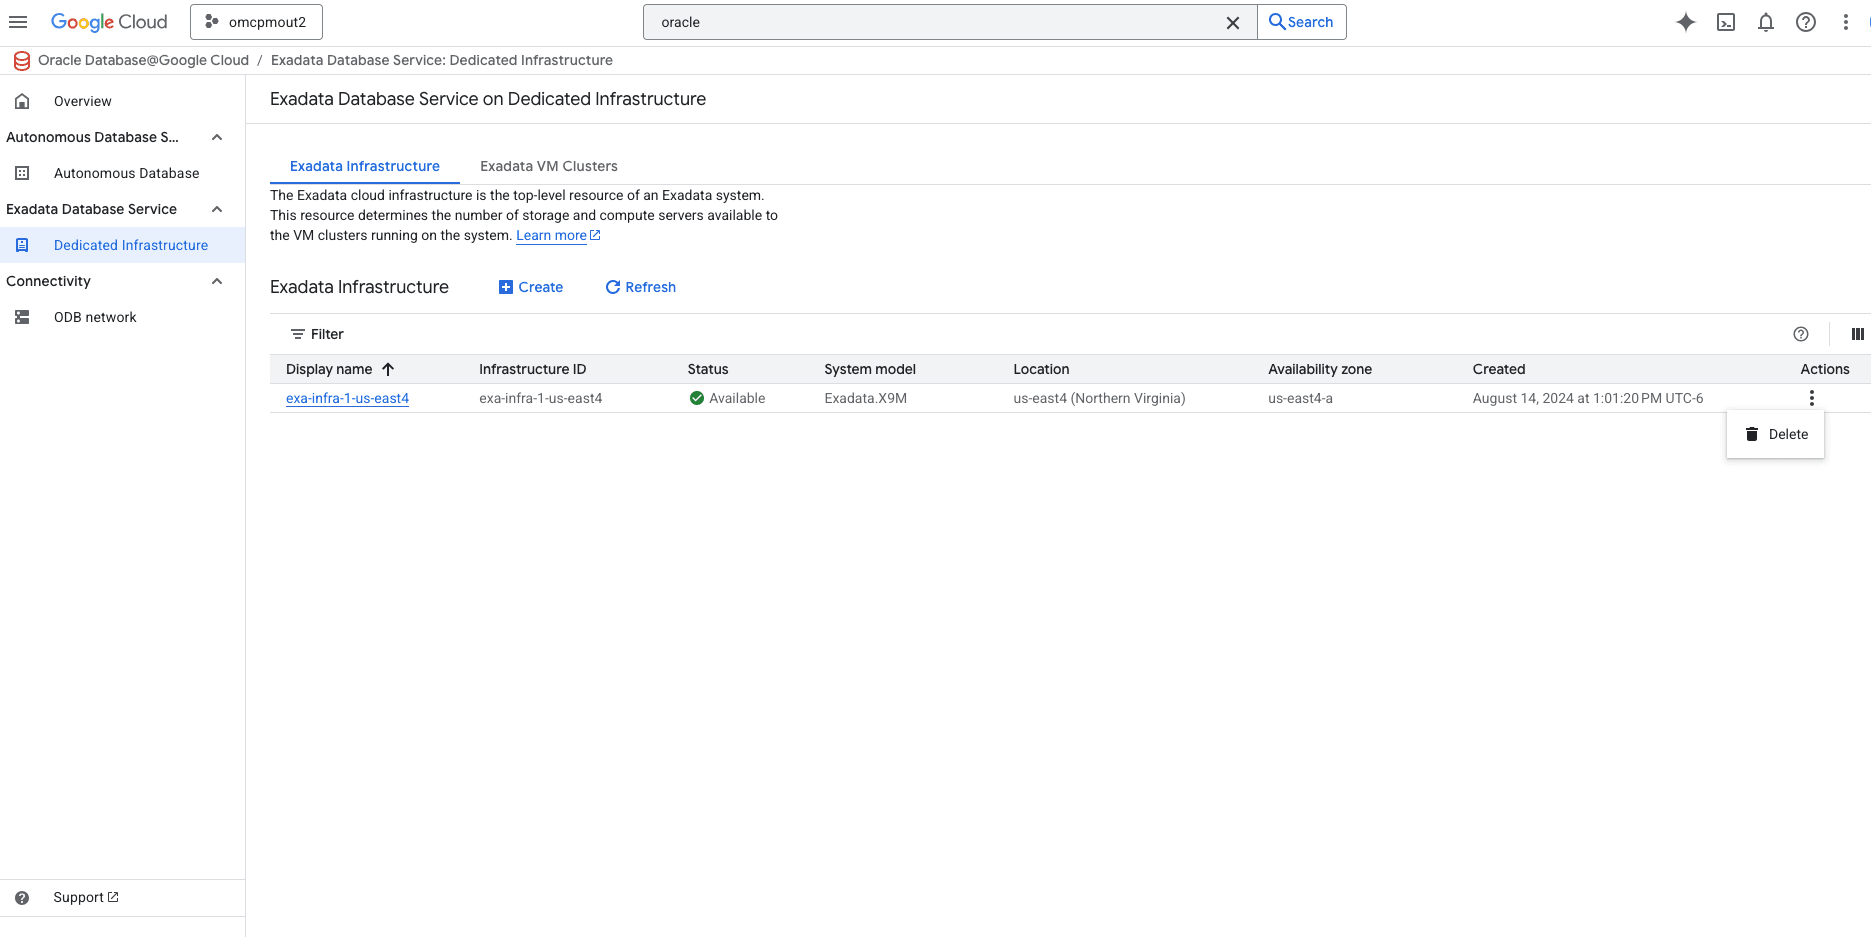Viewport: 1871px width, 937px height.
Task: Create a new Exadata Infrastructure
Action: click(x=531, y=287)
